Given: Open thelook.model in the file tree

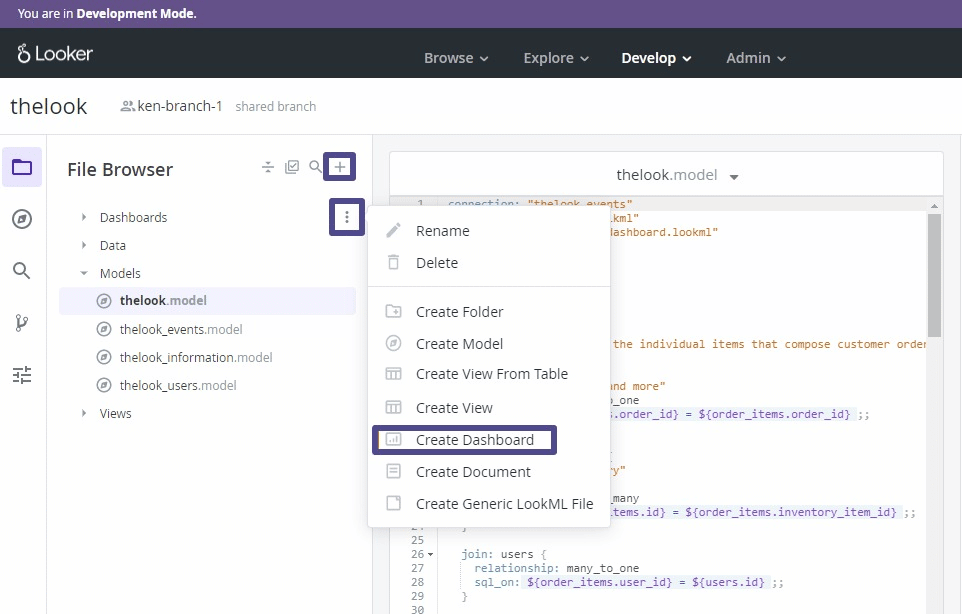Looking at the screenshot, I should click(207, 301).
